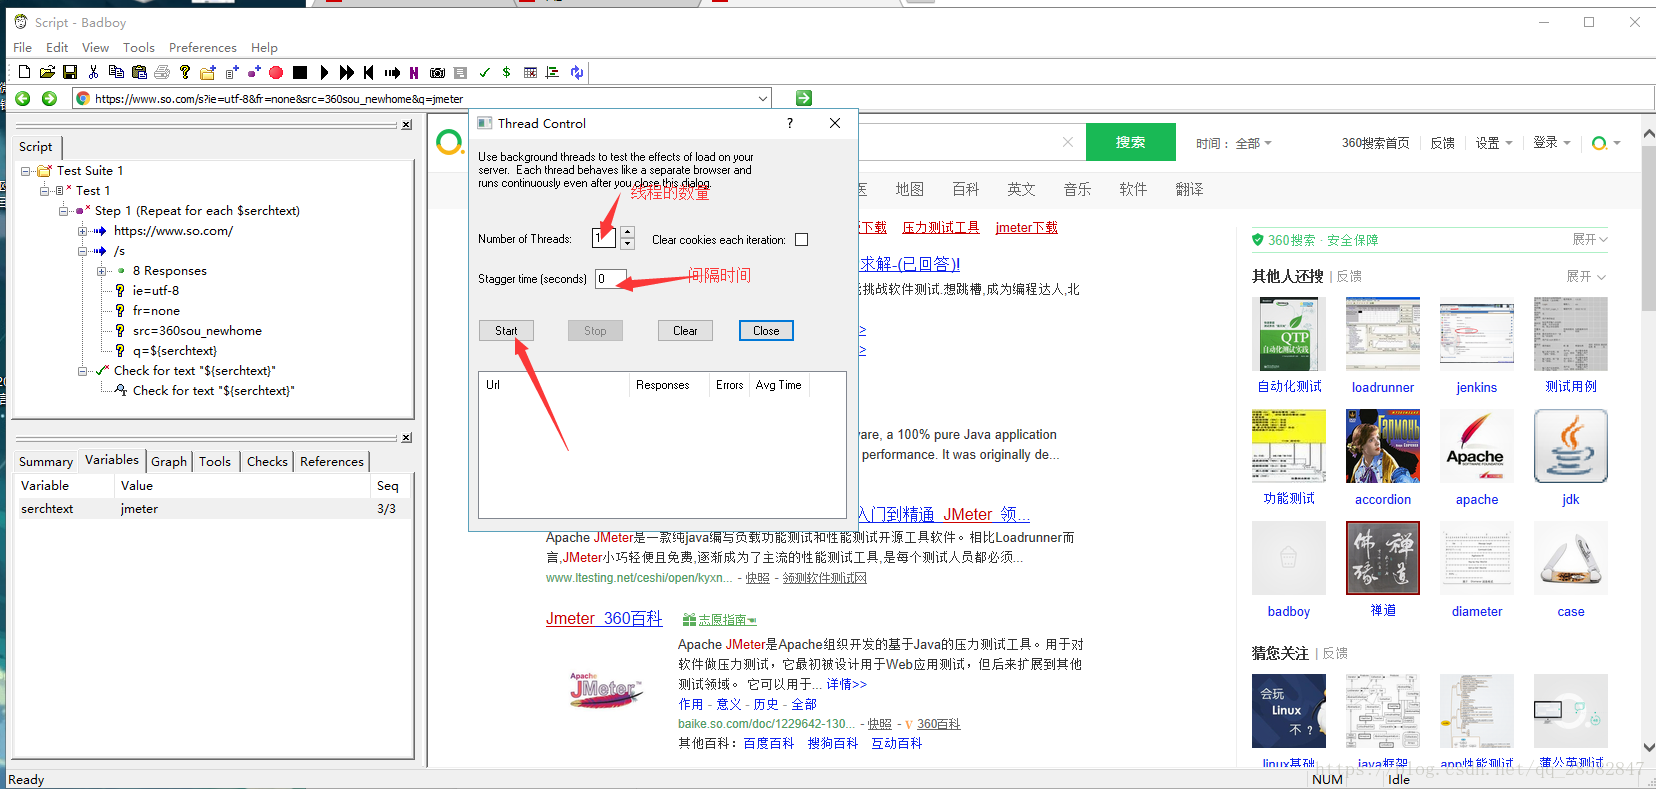The height and width of the screenshot is (789, 1656).
Task: Open data table grid icon
Action: 530,72
